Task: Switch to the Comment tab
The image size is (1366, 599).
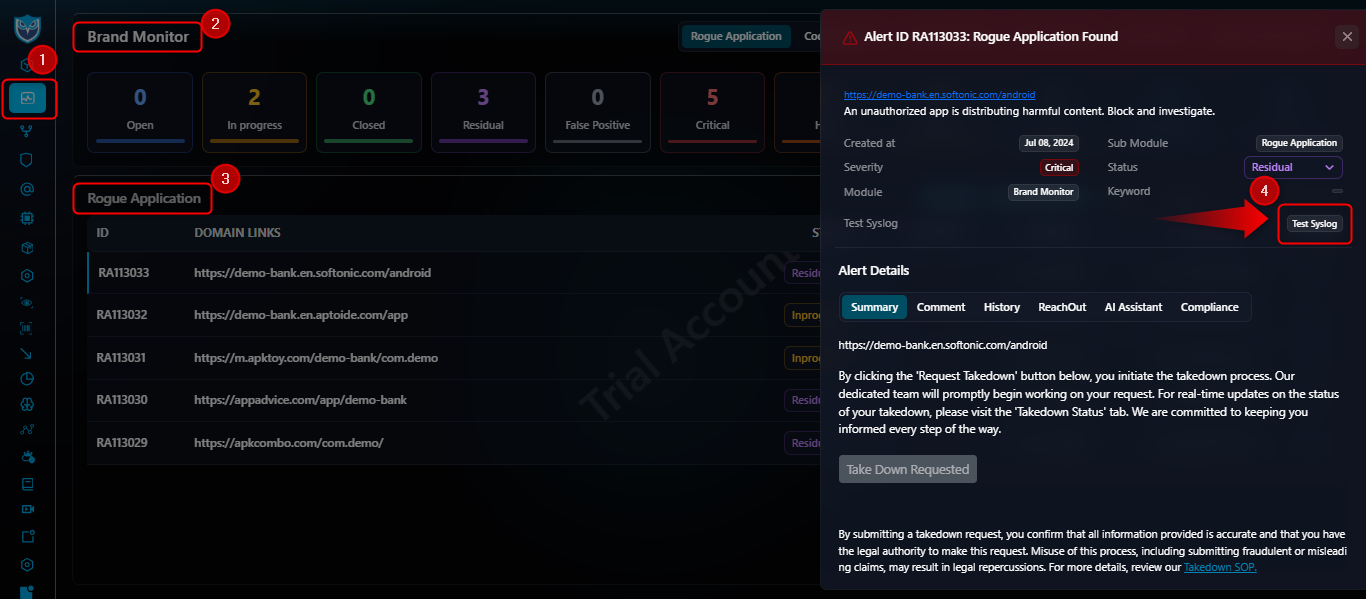Action: (941, 307)
